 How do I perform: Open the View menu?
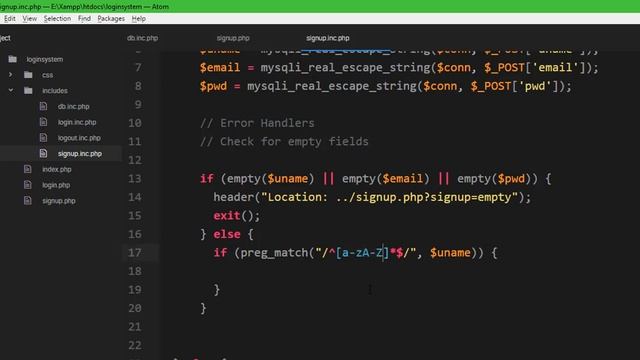pos(29,19)
